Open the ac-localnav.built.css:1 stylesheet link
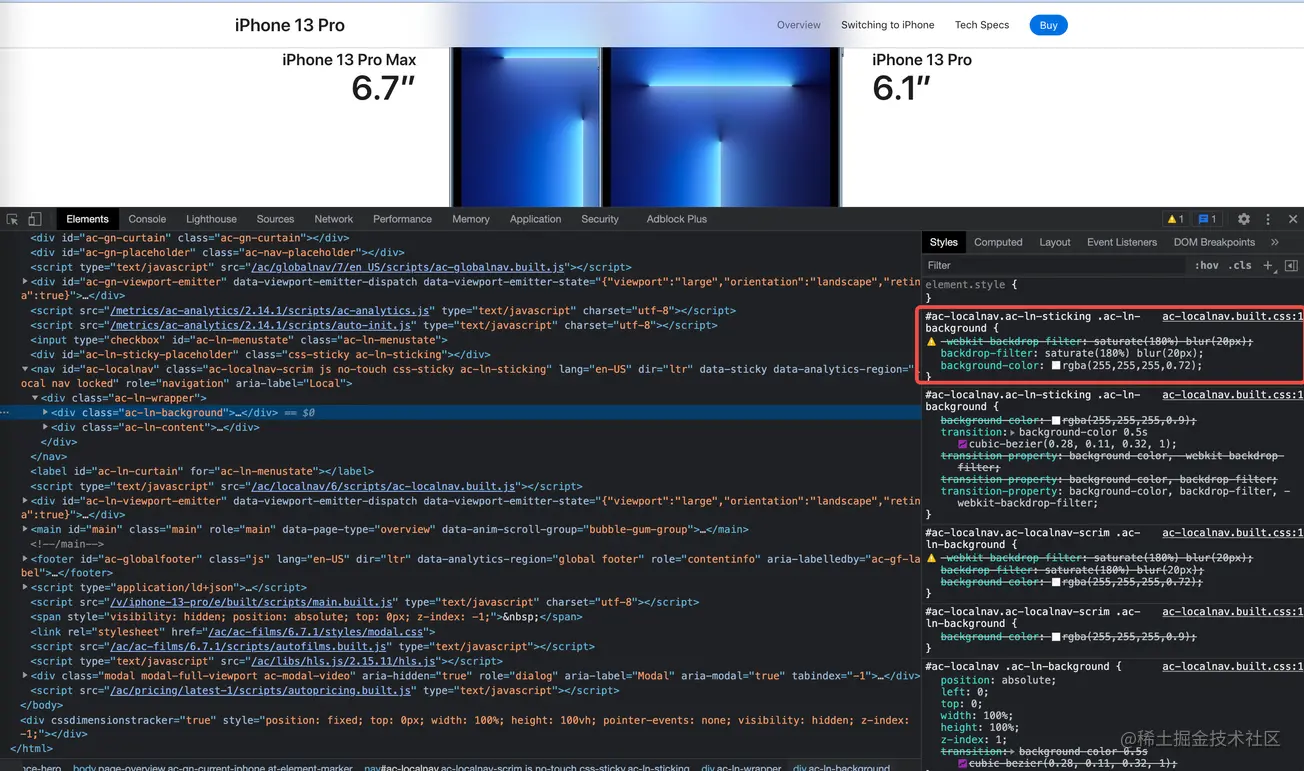1304x771 pixels. click(x=1231, y=316)
